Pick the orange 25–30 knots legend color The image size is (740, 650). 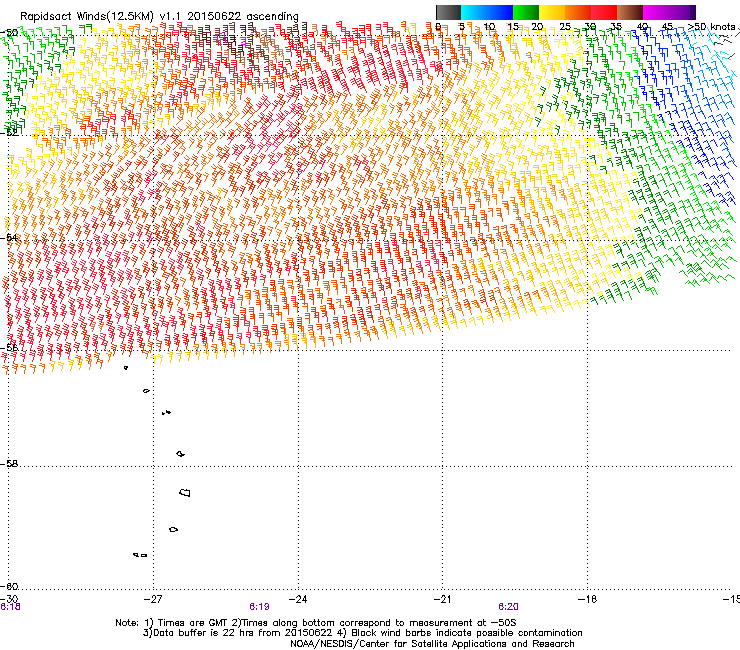578,12
